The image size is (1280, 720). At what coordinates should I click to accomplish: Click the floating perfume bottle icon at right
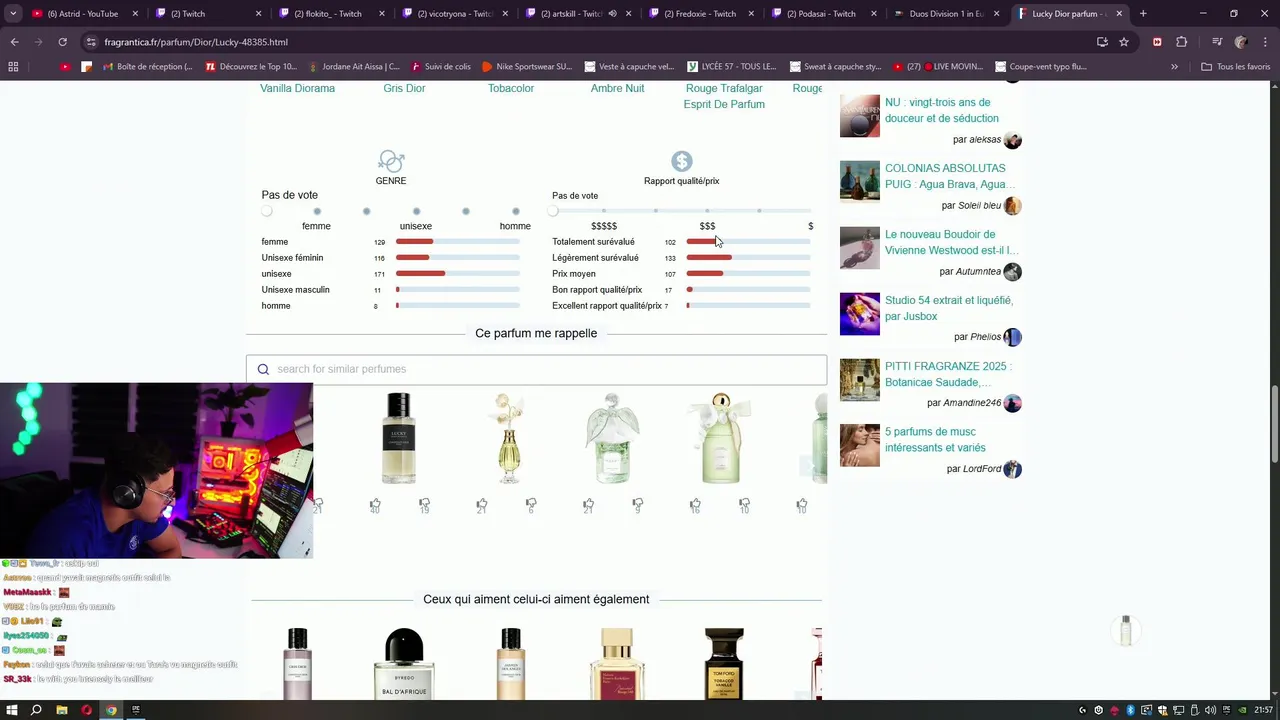[1126, 631]
